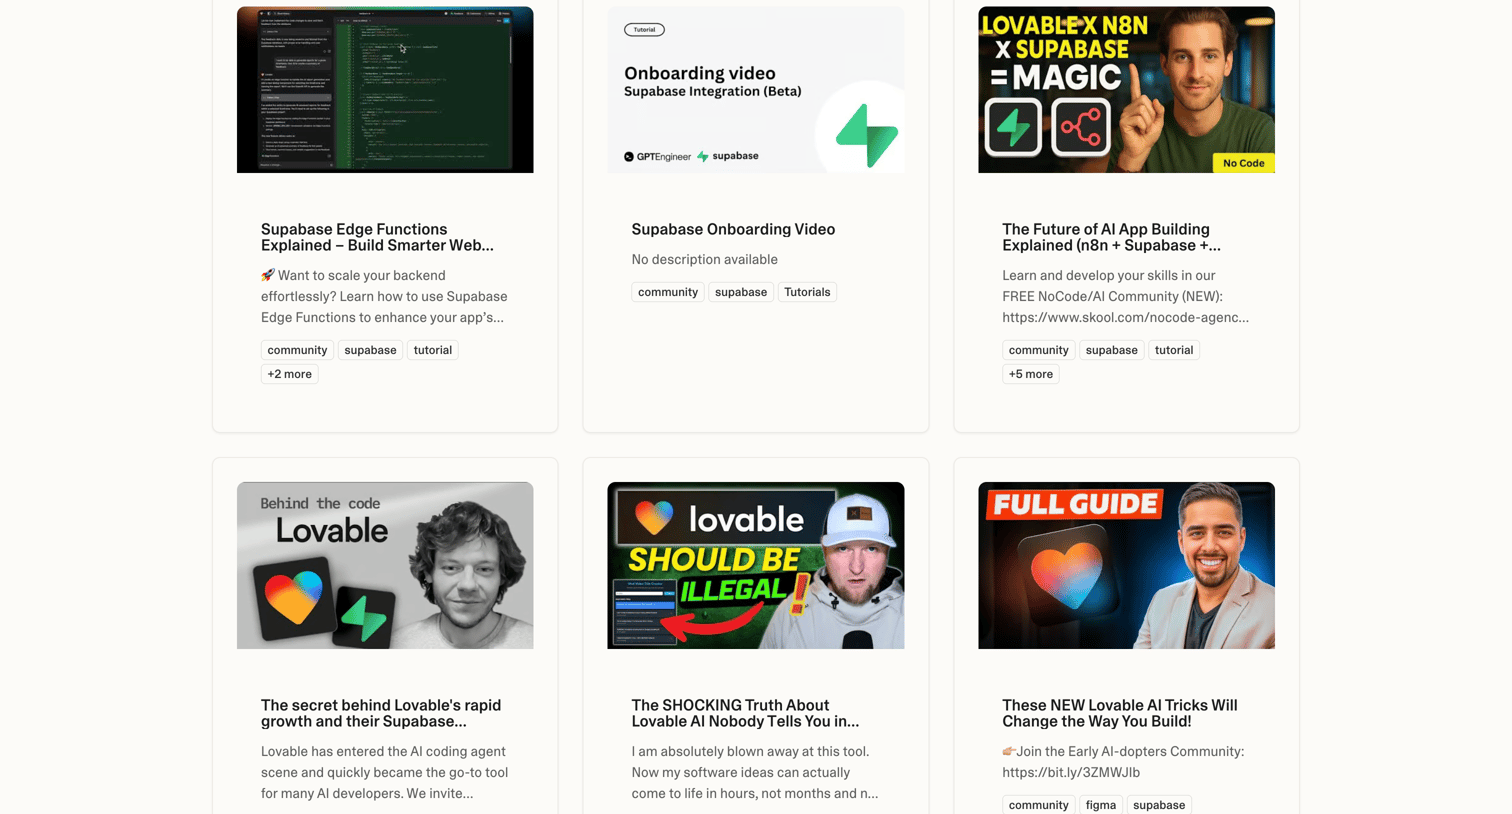The image size is (1512, 814).
Task: Open the Behind the code Lovable thumbnail
Action: pos(385,565)
